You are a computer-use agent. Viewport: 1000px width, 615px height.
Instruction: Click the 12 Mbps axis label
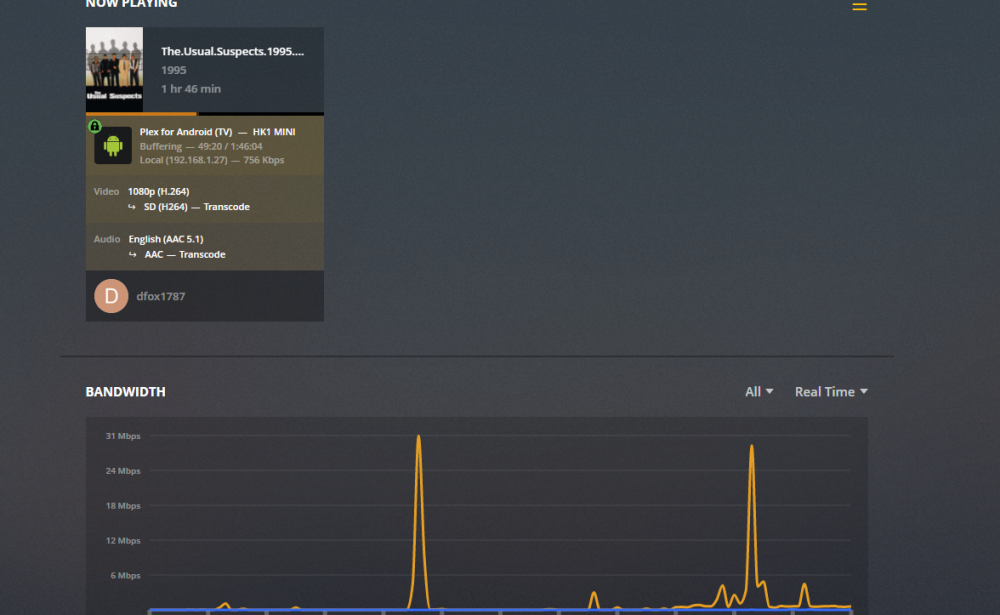pyautogui.click(x=123, y=540)
